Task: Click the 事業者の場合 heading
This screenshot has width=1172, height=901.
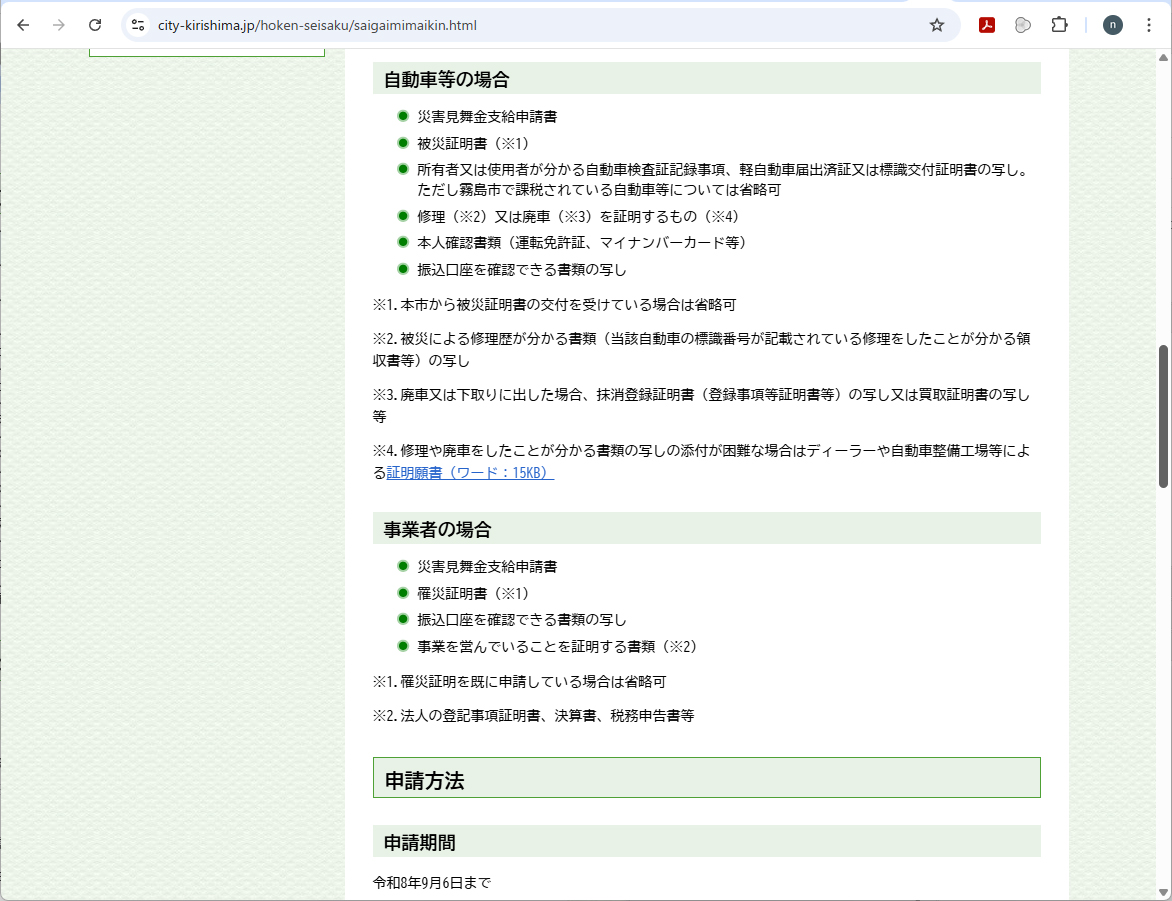Action: pyautogui.click(x=437, y=529)
